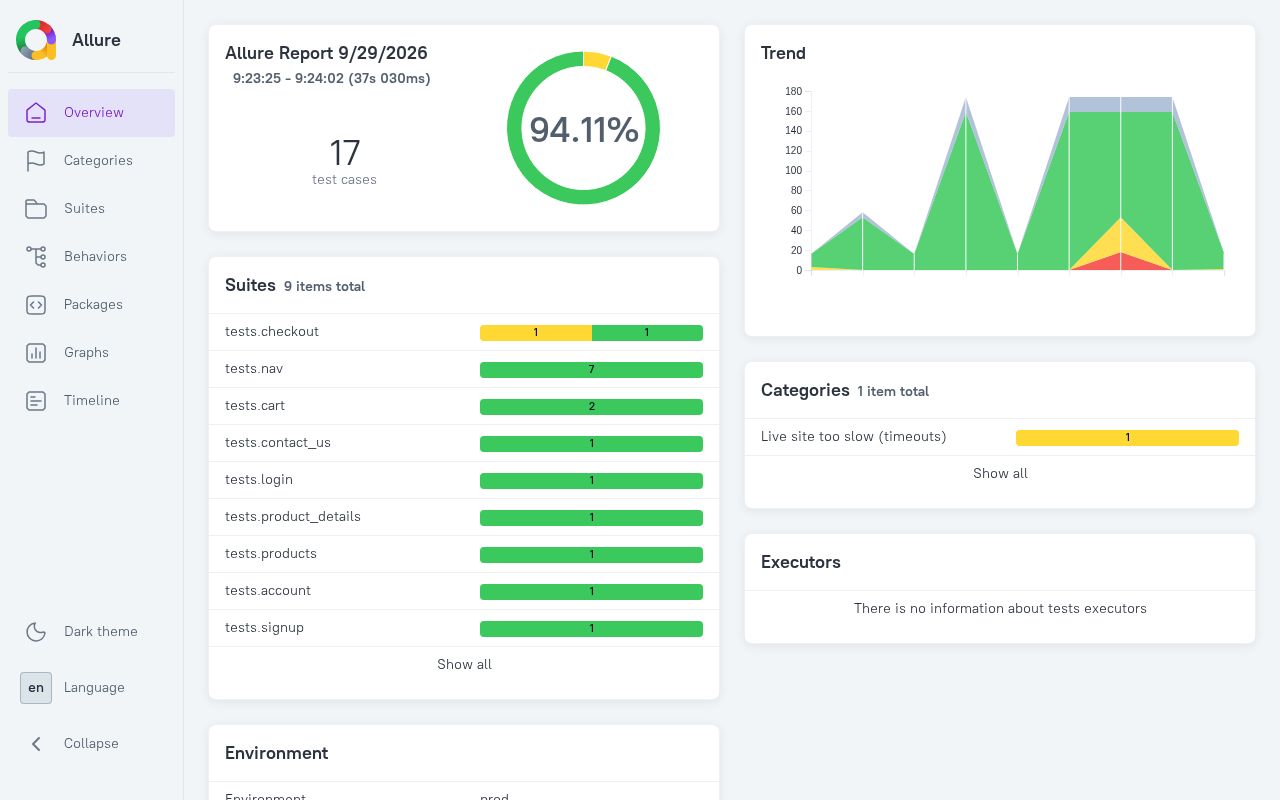The image size is (1280, 800).
Task: Click the tests.cart progress bar
Action: pos(591,407)
